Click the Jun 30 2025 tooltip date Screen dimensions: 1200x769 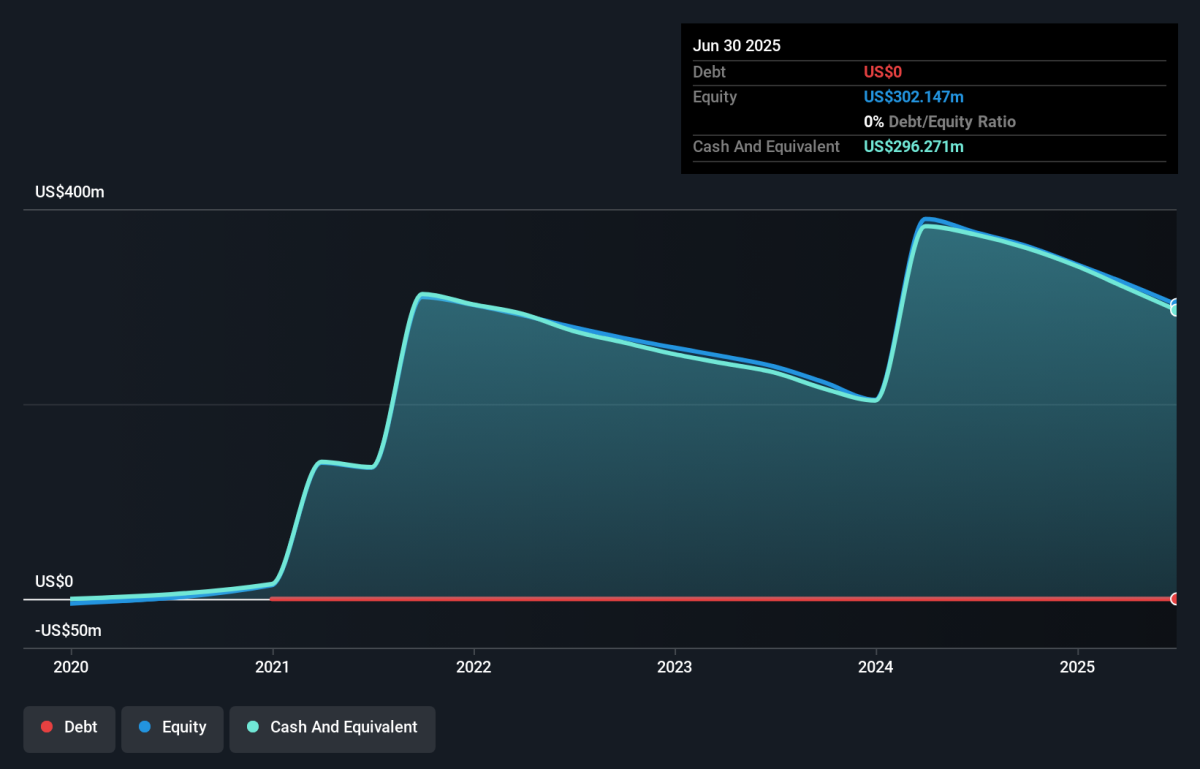[x=737, y=46]
